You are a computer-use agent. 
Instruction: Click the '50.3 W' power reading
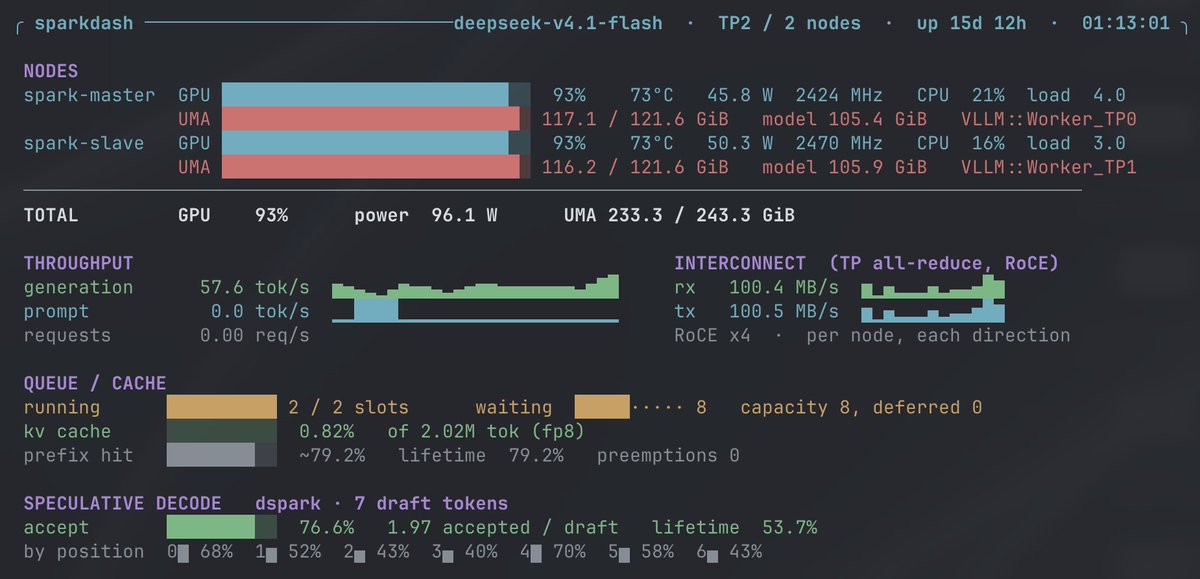point(740,144)
